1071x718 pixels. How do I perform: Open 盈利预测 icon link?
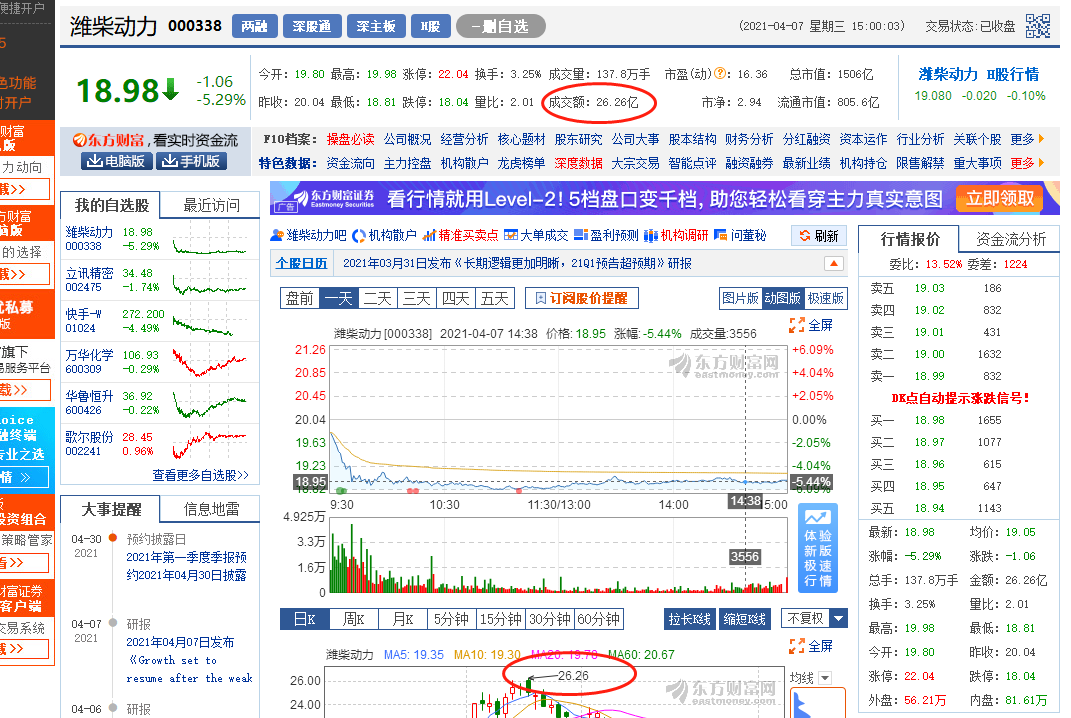tap(606, 236)
